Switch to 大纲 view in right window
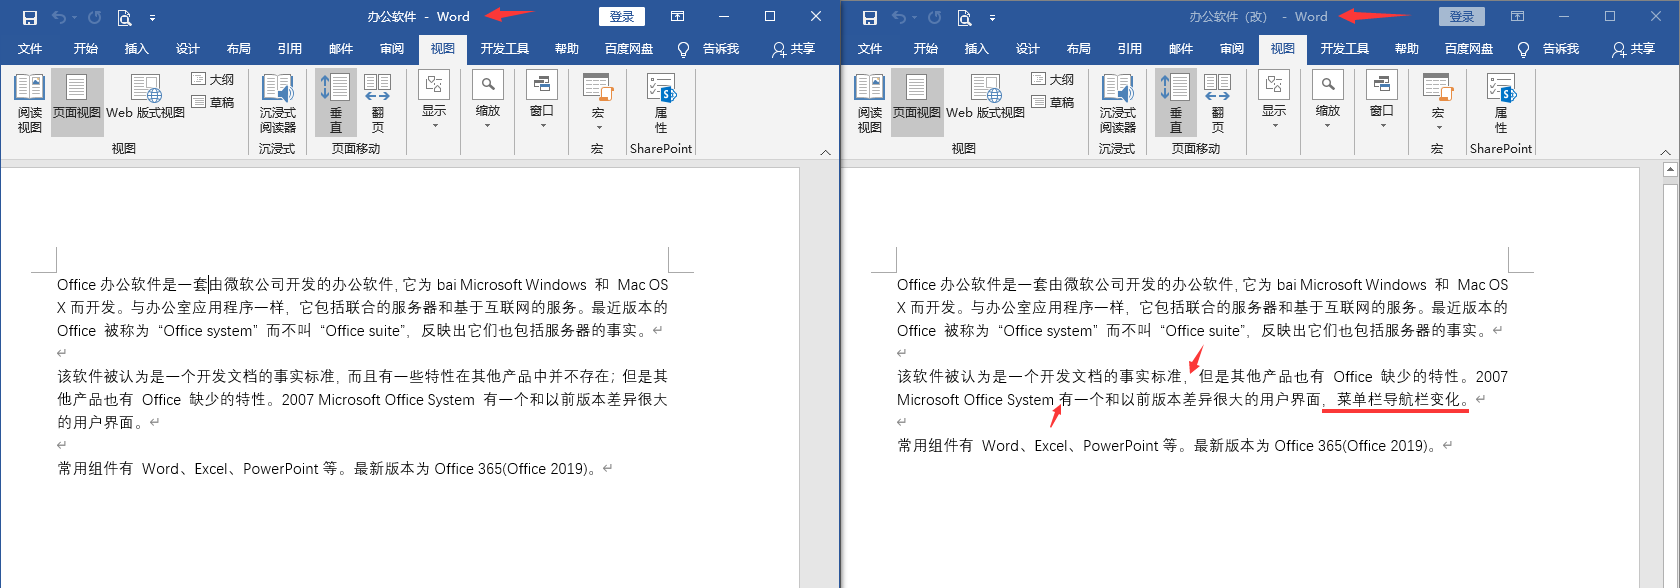The height and width of the screenshot is (588, 1680). [1053, 79]
